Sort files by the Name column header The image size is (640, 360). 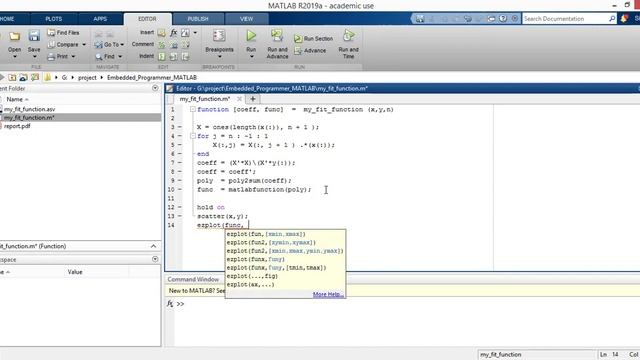coord(17,99)
